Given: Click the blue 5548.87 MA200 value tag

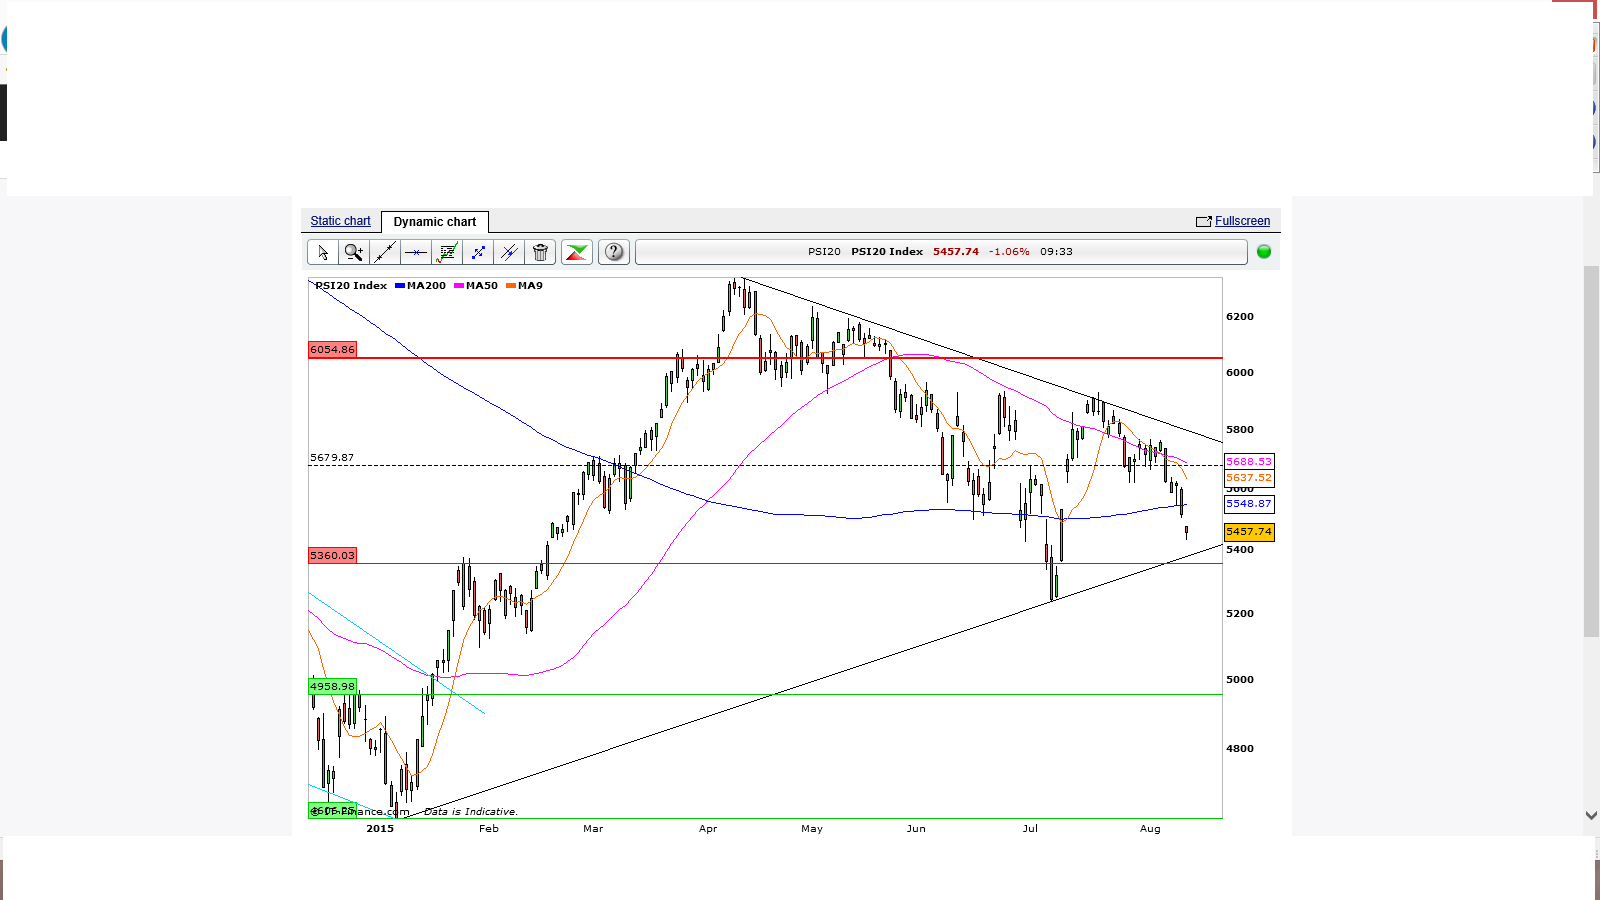Looking at the screenshot, I should click(1249, 504).
